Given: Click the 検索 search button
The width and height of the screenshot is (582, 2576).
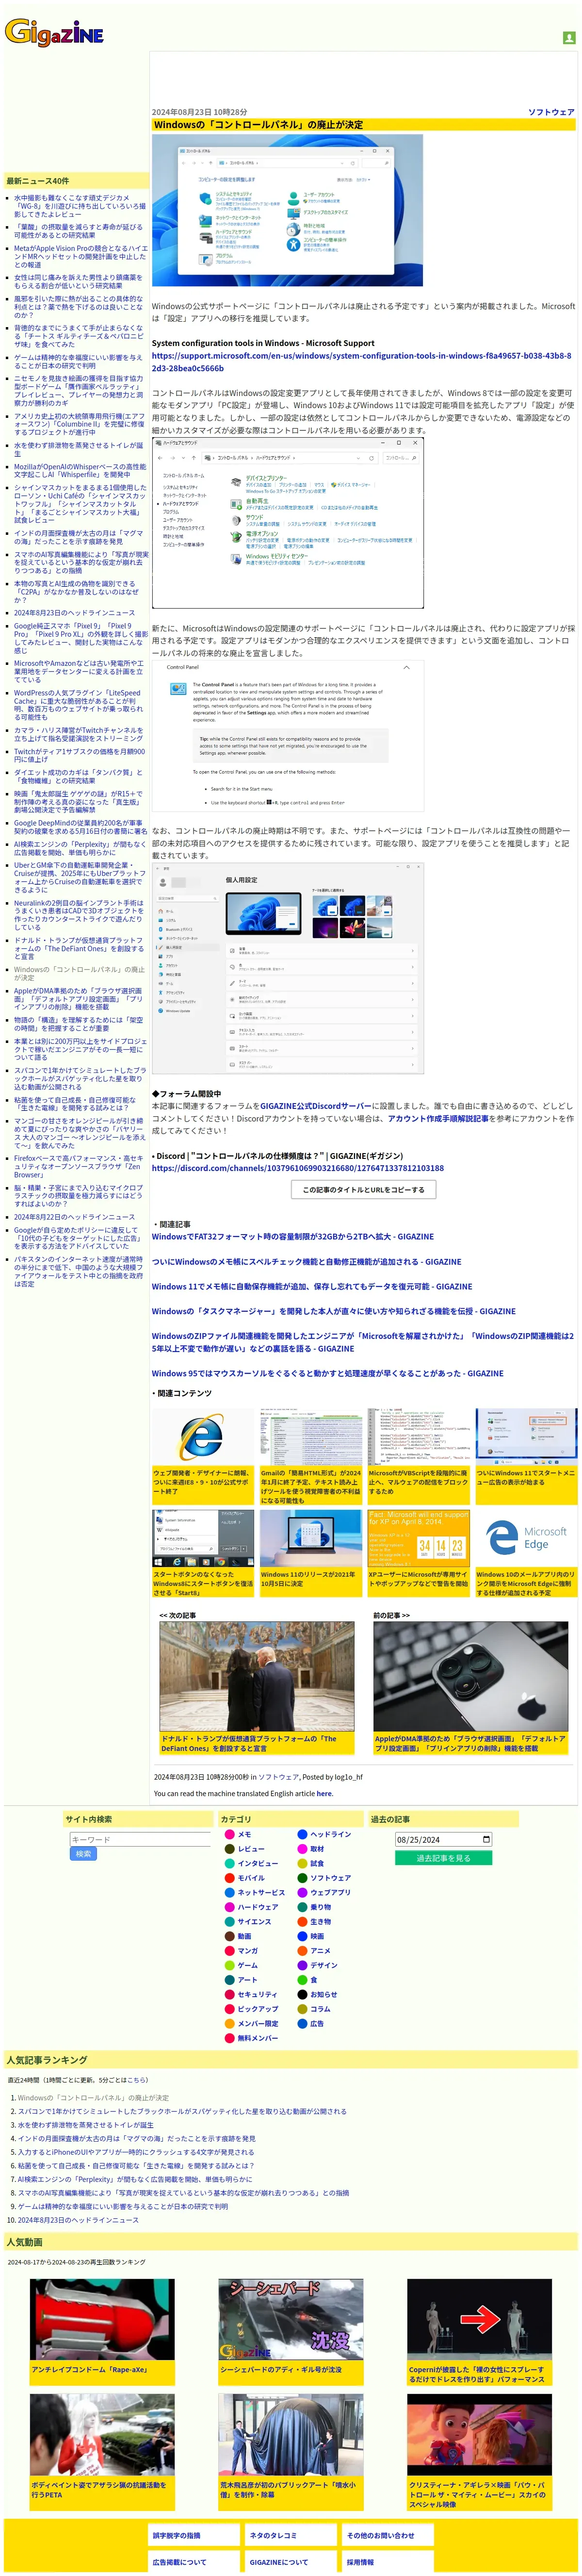Looking at the screenshot, I should point(83,1853).
